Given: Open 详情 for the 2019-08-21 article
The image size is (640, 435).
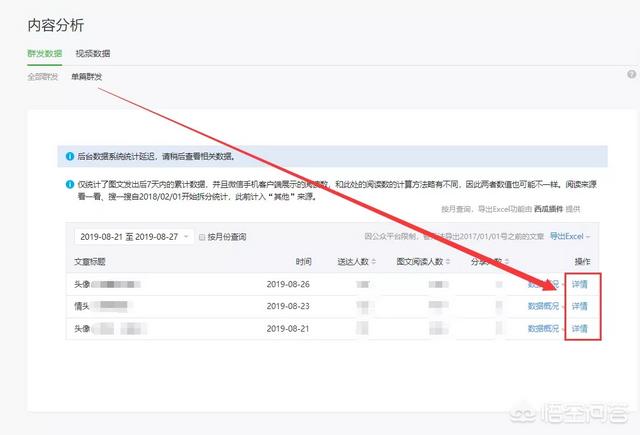Looking at the screenshot, I should tap(579, 328).
